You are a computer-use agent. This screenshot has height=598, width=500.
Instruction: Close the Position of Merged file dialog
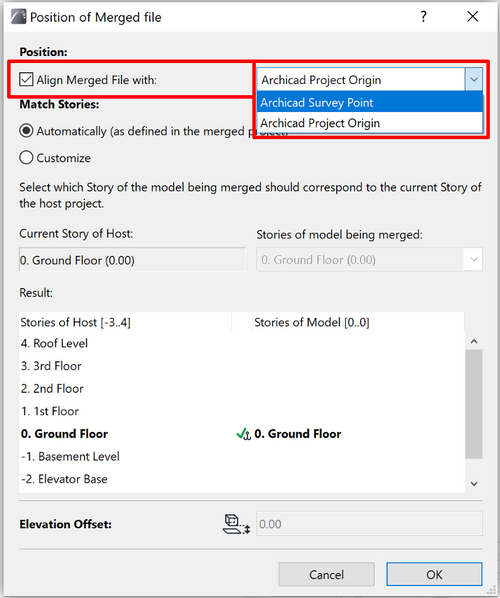tap(473, 16)
